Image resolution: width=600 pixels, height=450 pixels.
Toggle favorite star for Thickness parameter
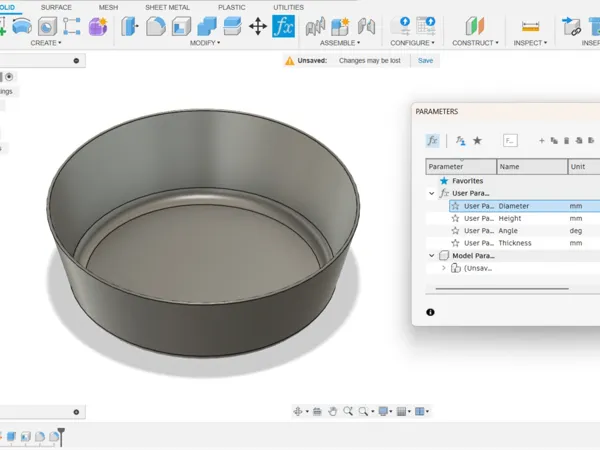tap(455, 243)
